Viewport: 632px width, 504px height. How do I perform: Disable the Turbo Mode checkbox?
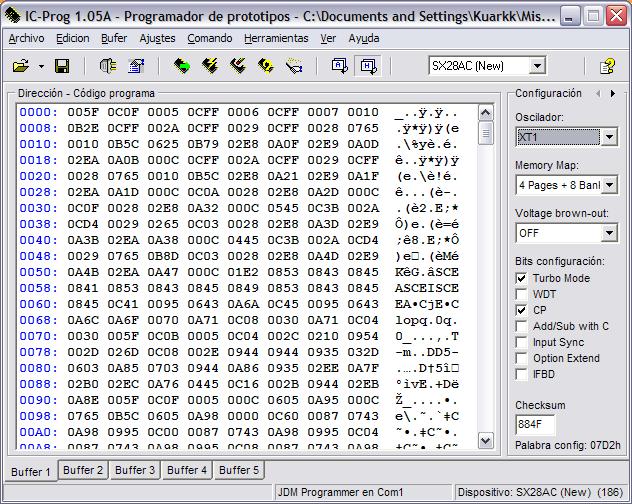pos(521,278)
